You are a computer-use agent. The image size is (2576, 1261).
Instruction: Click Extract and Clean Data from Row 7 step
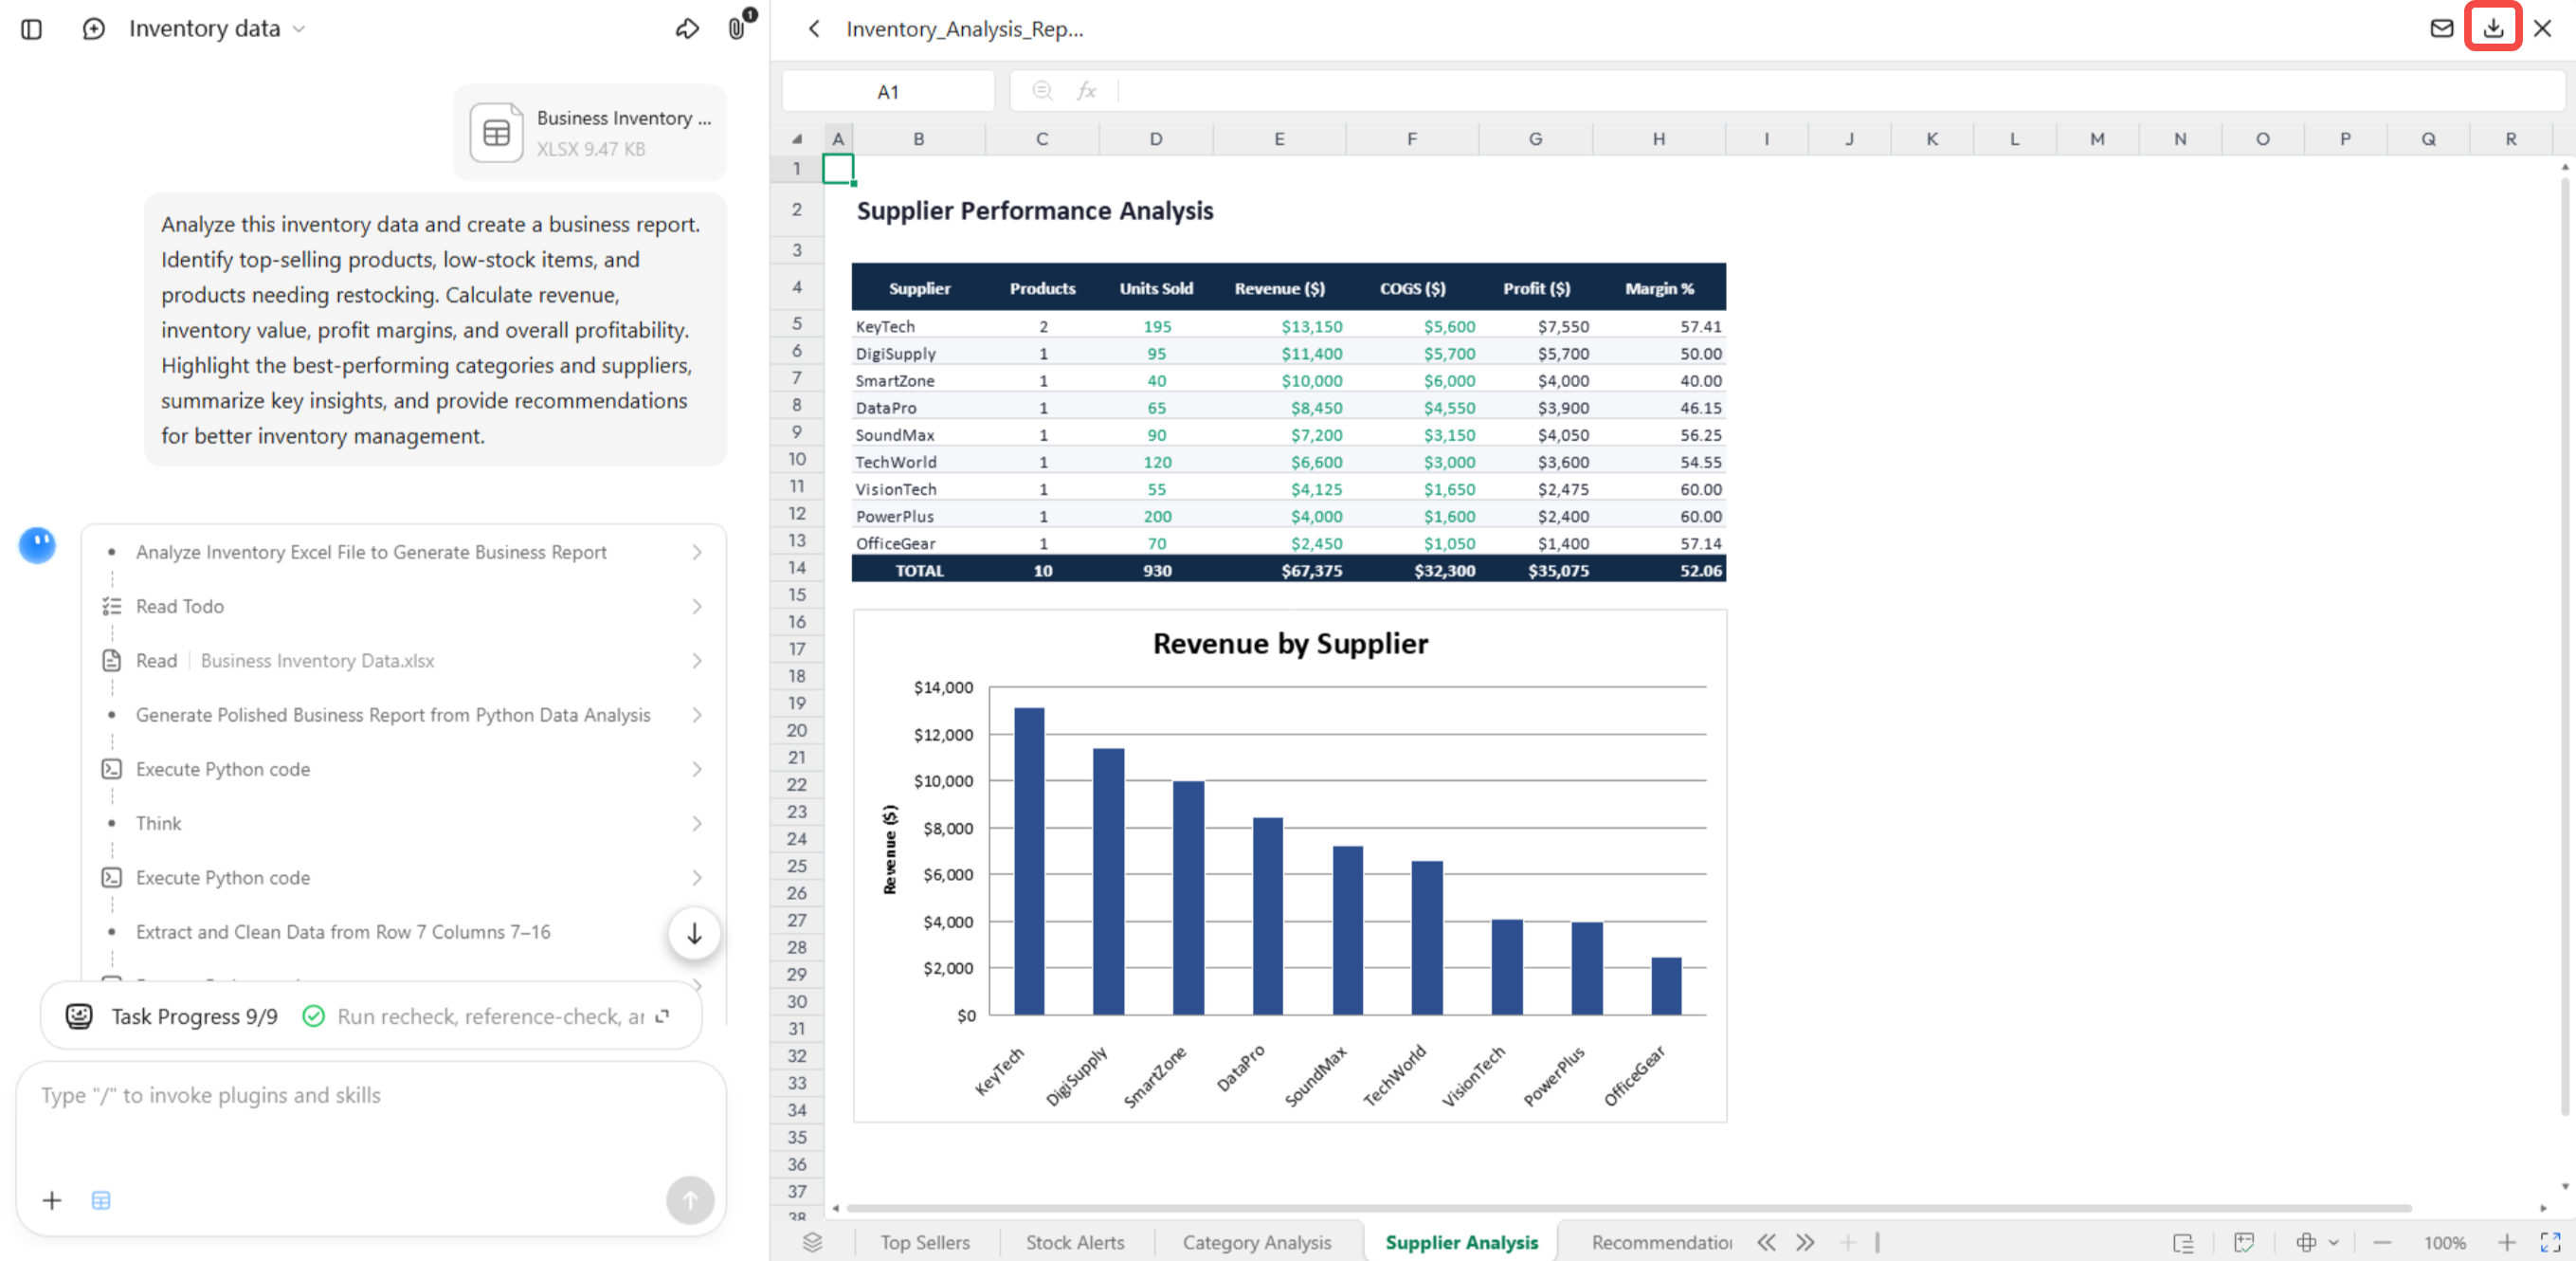click(x=343, y=932)
